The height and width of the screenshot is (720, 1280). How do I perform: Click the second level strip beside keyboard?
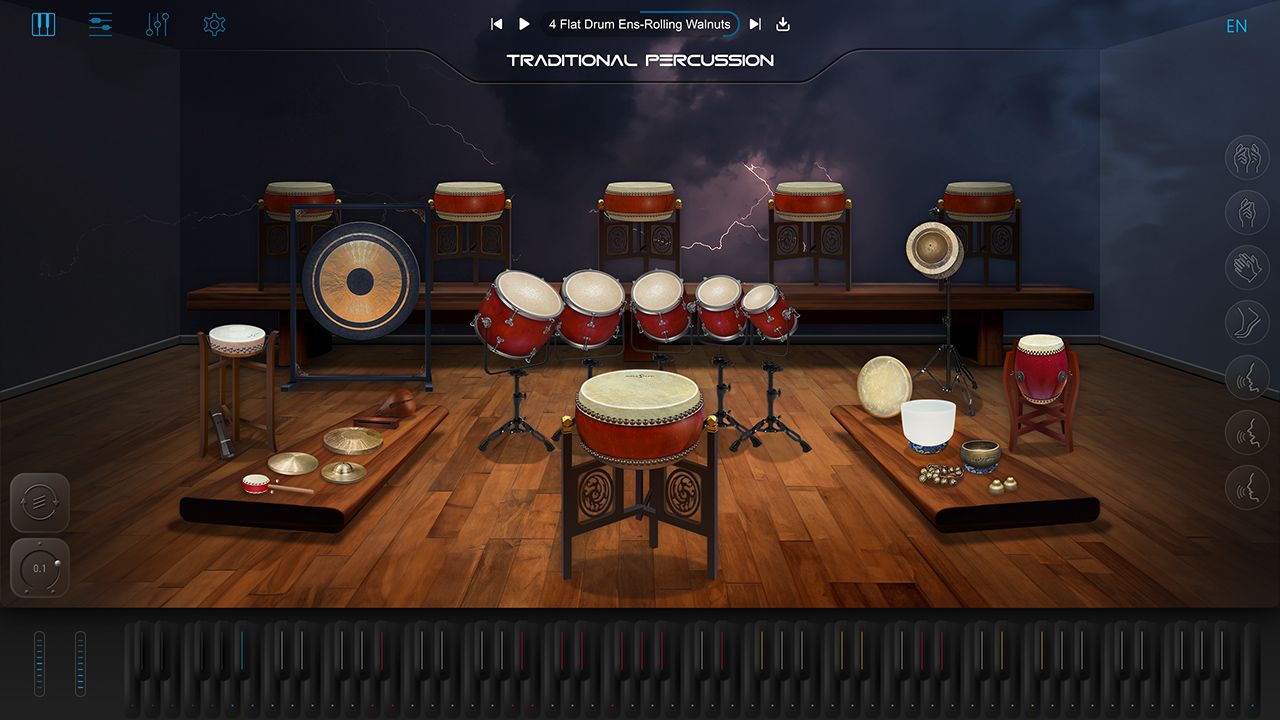point(80,663)
